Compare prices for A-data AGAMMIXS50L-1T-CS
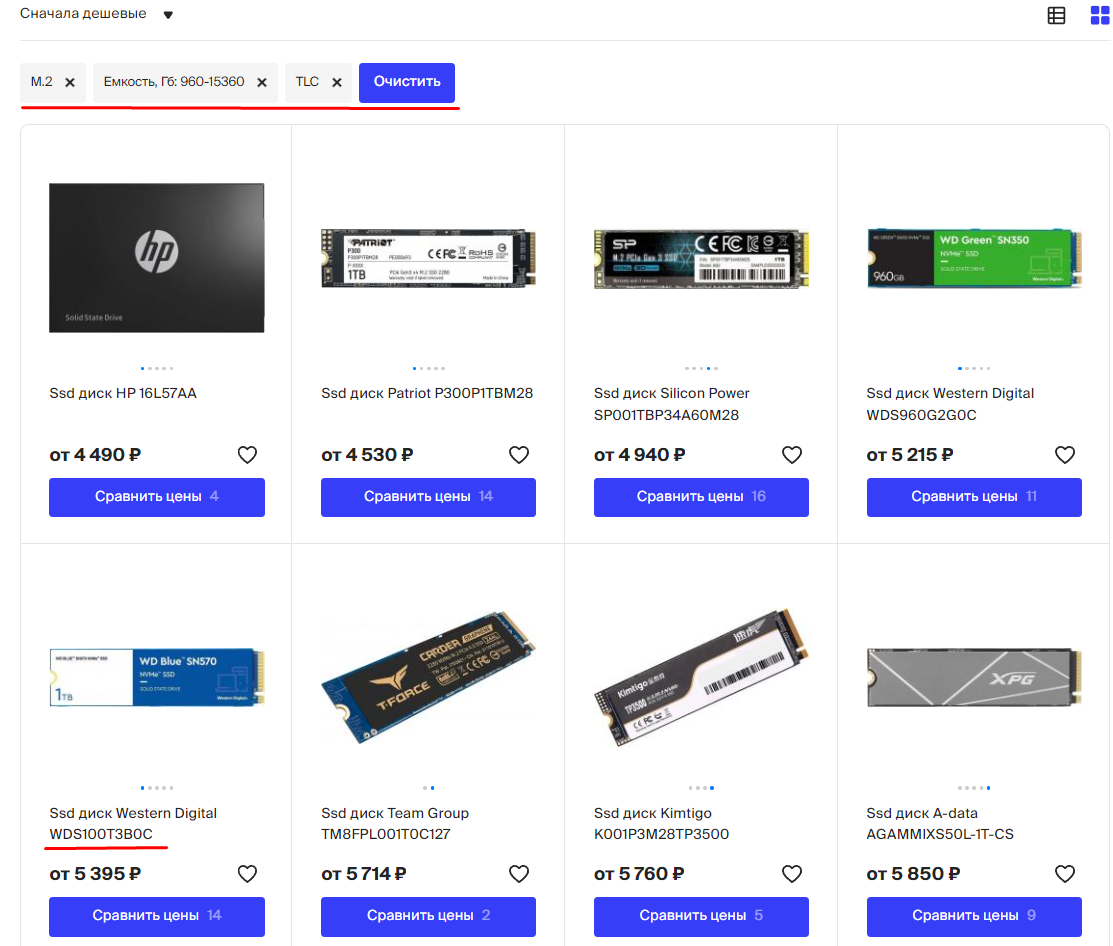This screenshot has height=946, width=1113. coord(974,916)
